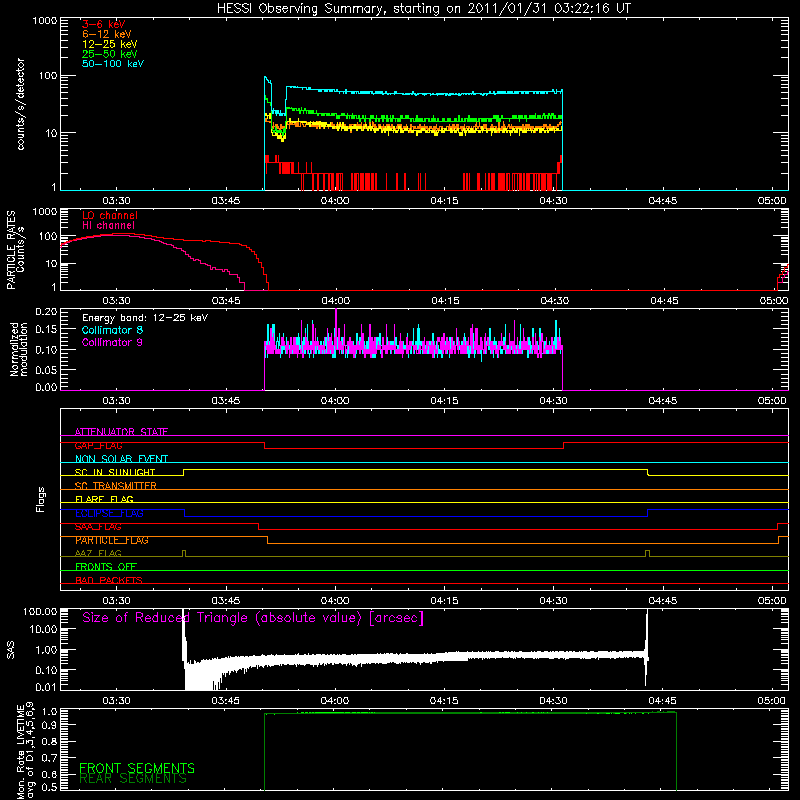Click the 'PARTICLE_FLAG' orange label

click(112, 540)
